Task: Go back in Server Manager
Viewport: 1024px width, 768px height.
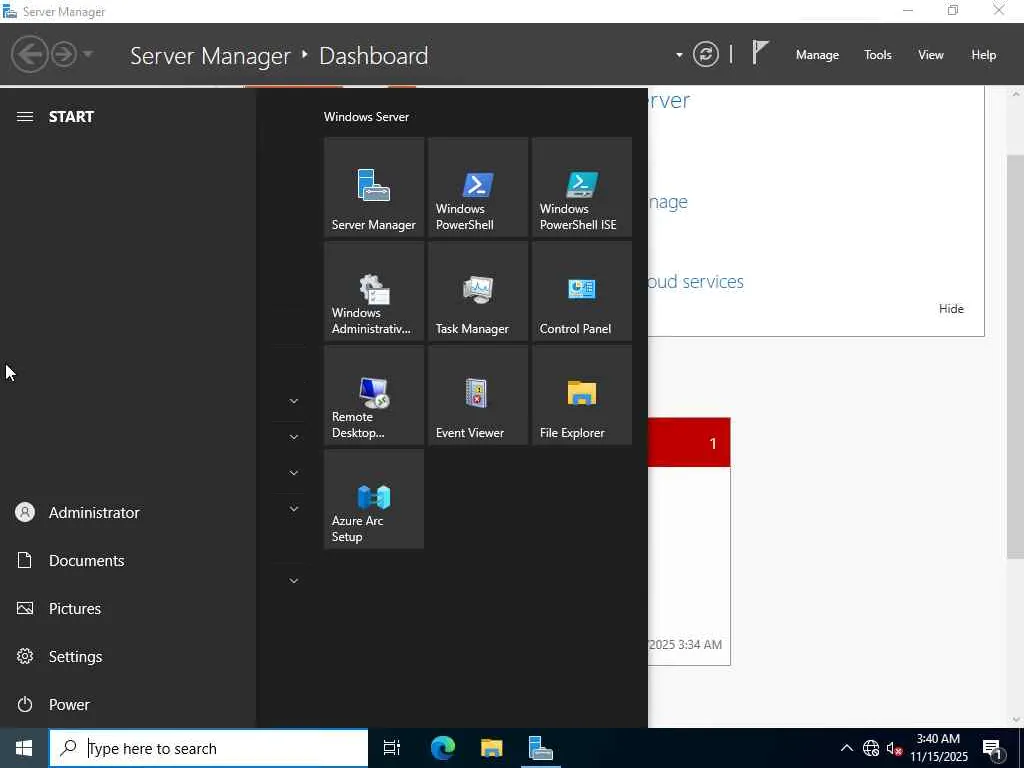Action: [x=29, y=54]
